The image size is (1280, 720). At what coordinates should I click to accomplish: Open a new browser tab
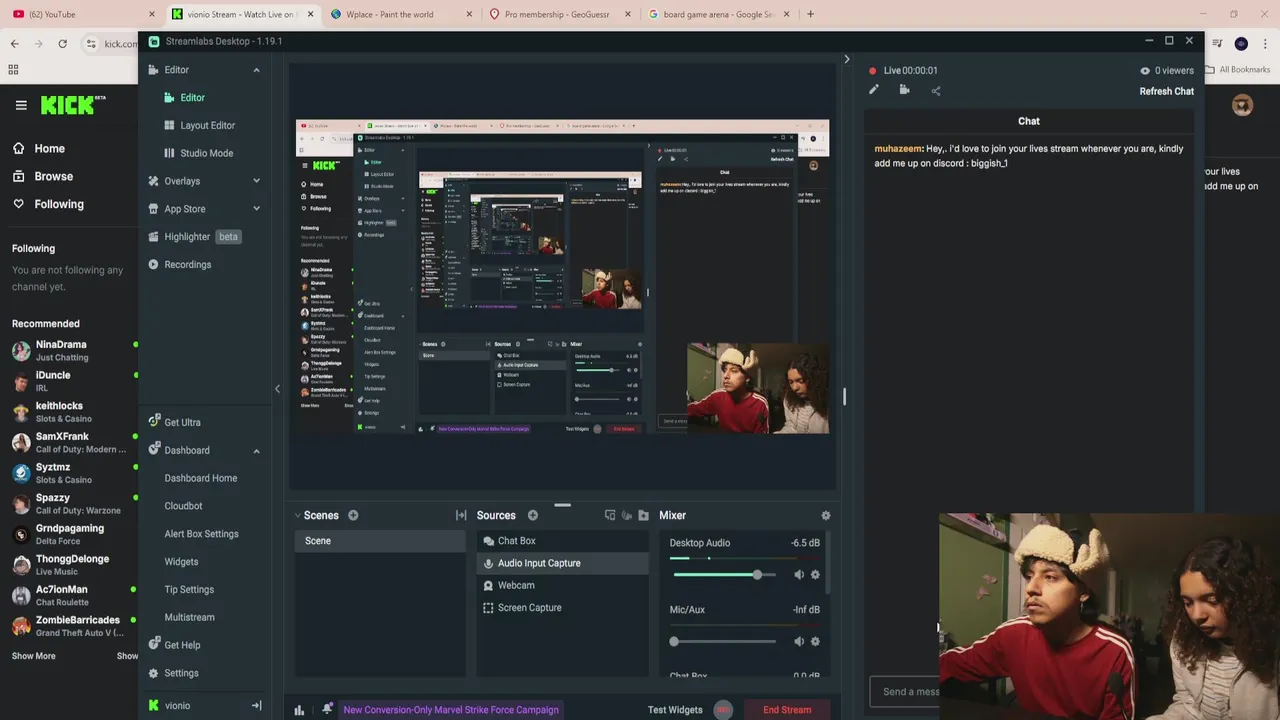point(810,14)
